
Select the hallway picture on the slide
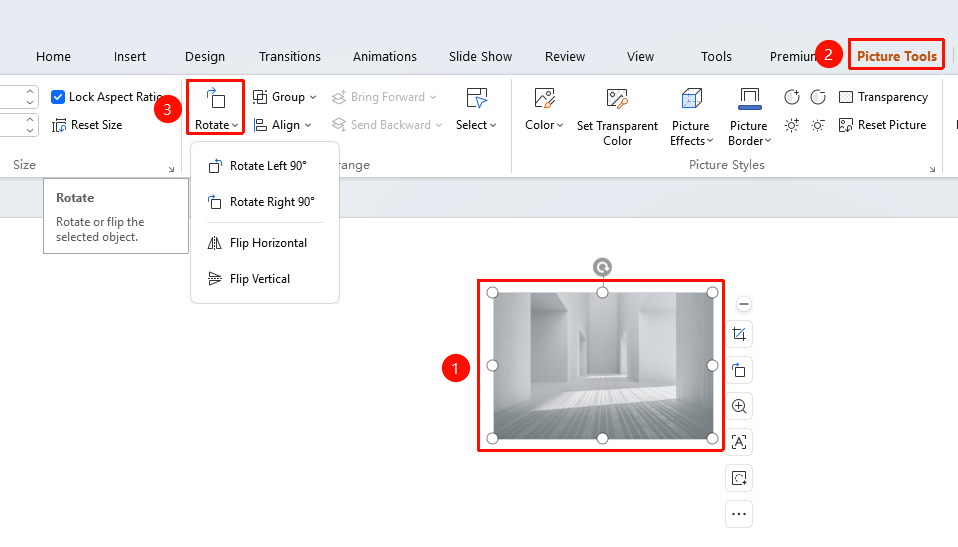[602, 365]
